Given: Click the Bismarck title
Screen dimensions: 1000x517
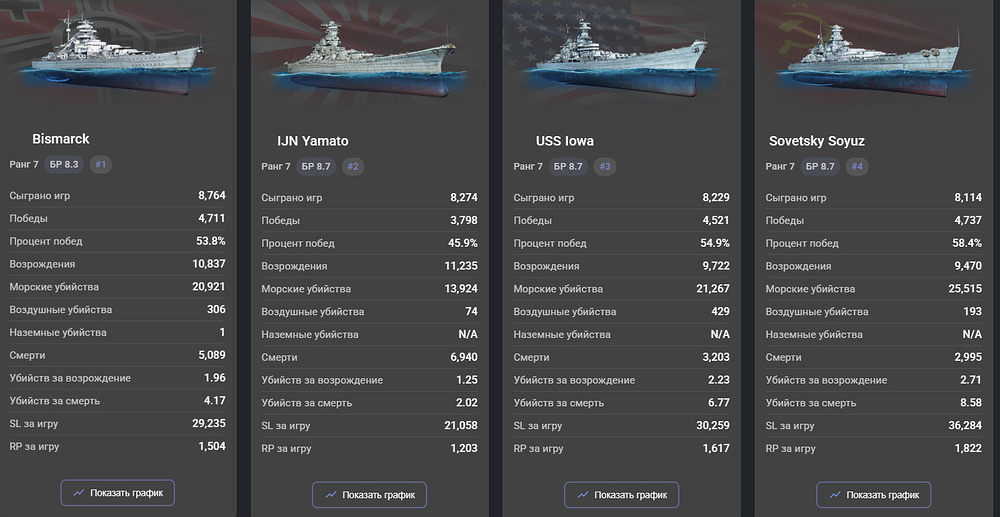Looking at the screenshot, I should (61, 138).
